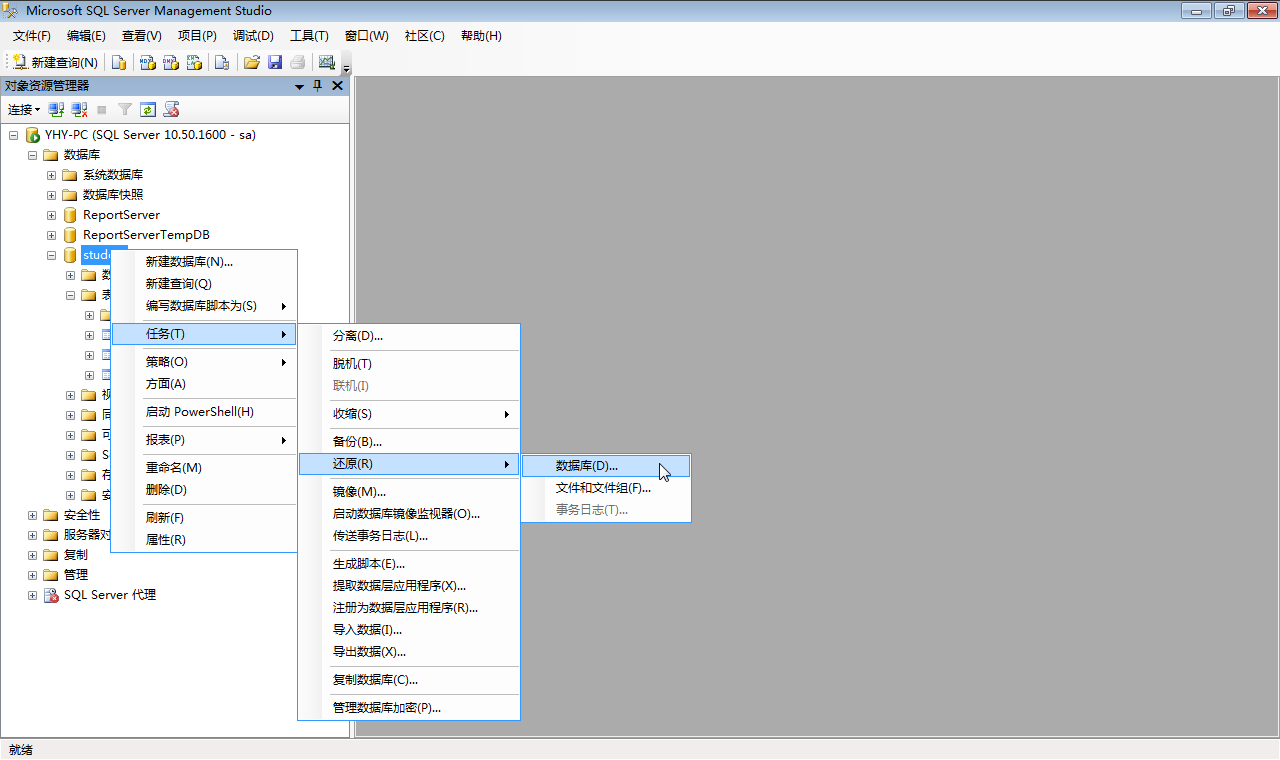The height and width of the screenshot is (760, 1280).
Task: Open the 项目(P) menu
Action: tap(197, 36)
